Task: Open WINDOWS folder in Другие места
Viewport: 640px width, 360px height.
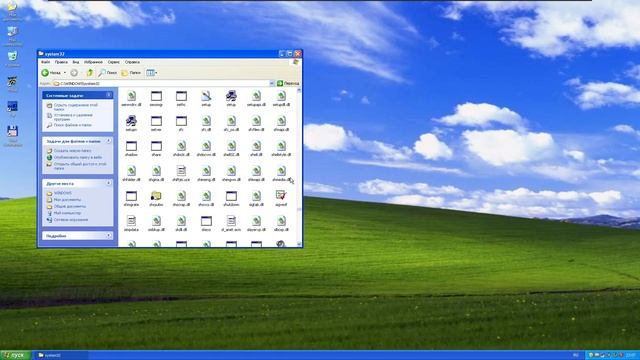Action: 62,193
